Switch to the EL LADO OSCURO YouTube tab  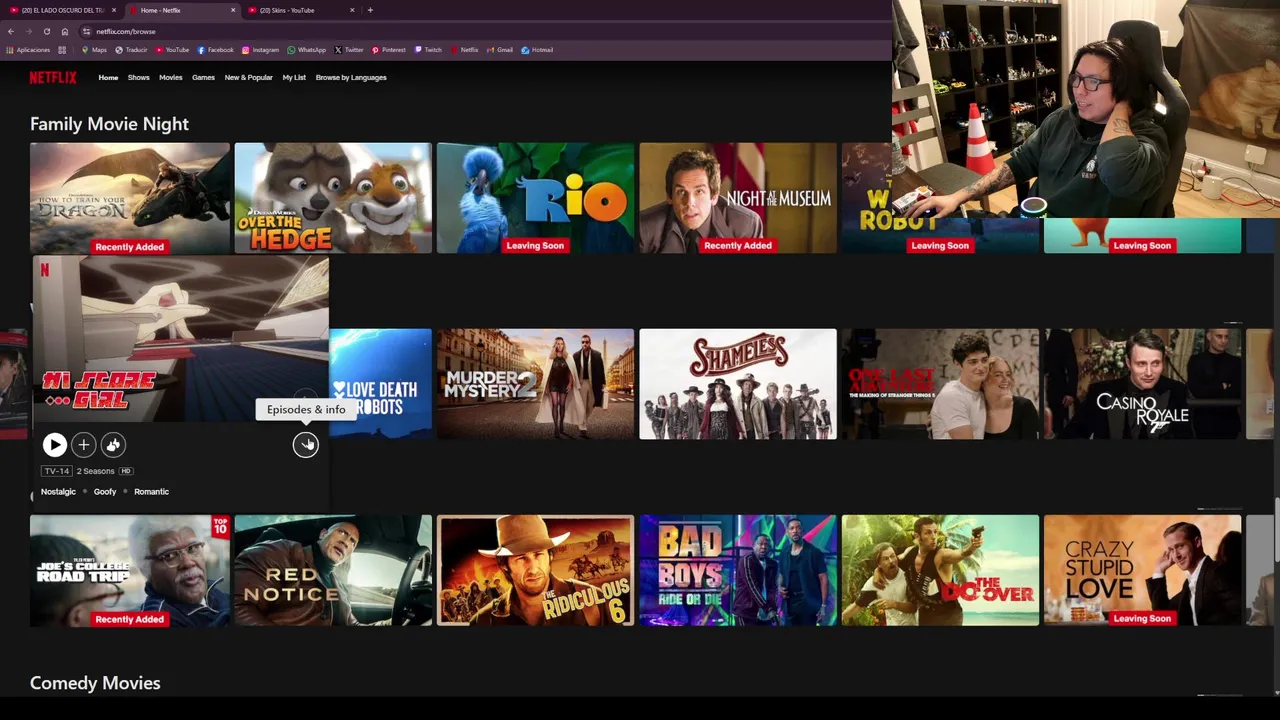pos(62,10)
